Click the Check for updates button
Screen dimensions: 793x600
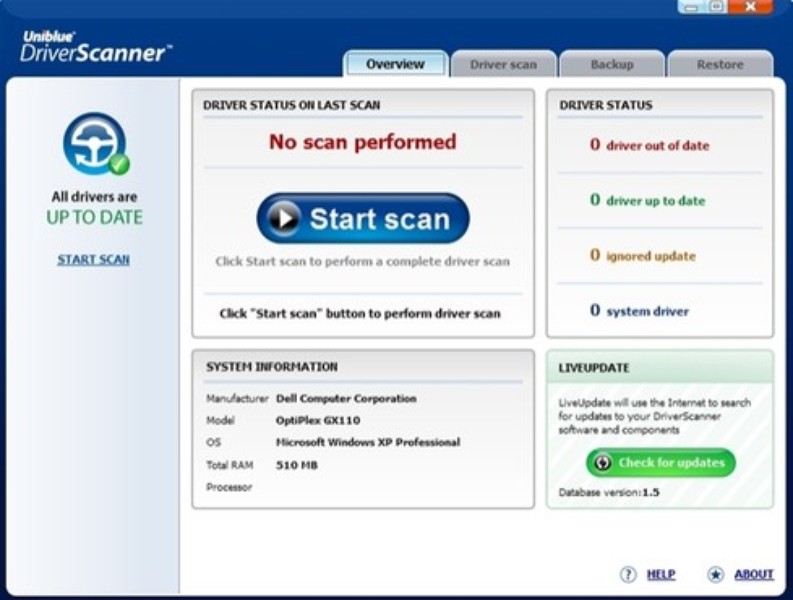click(x=661, y=463)
